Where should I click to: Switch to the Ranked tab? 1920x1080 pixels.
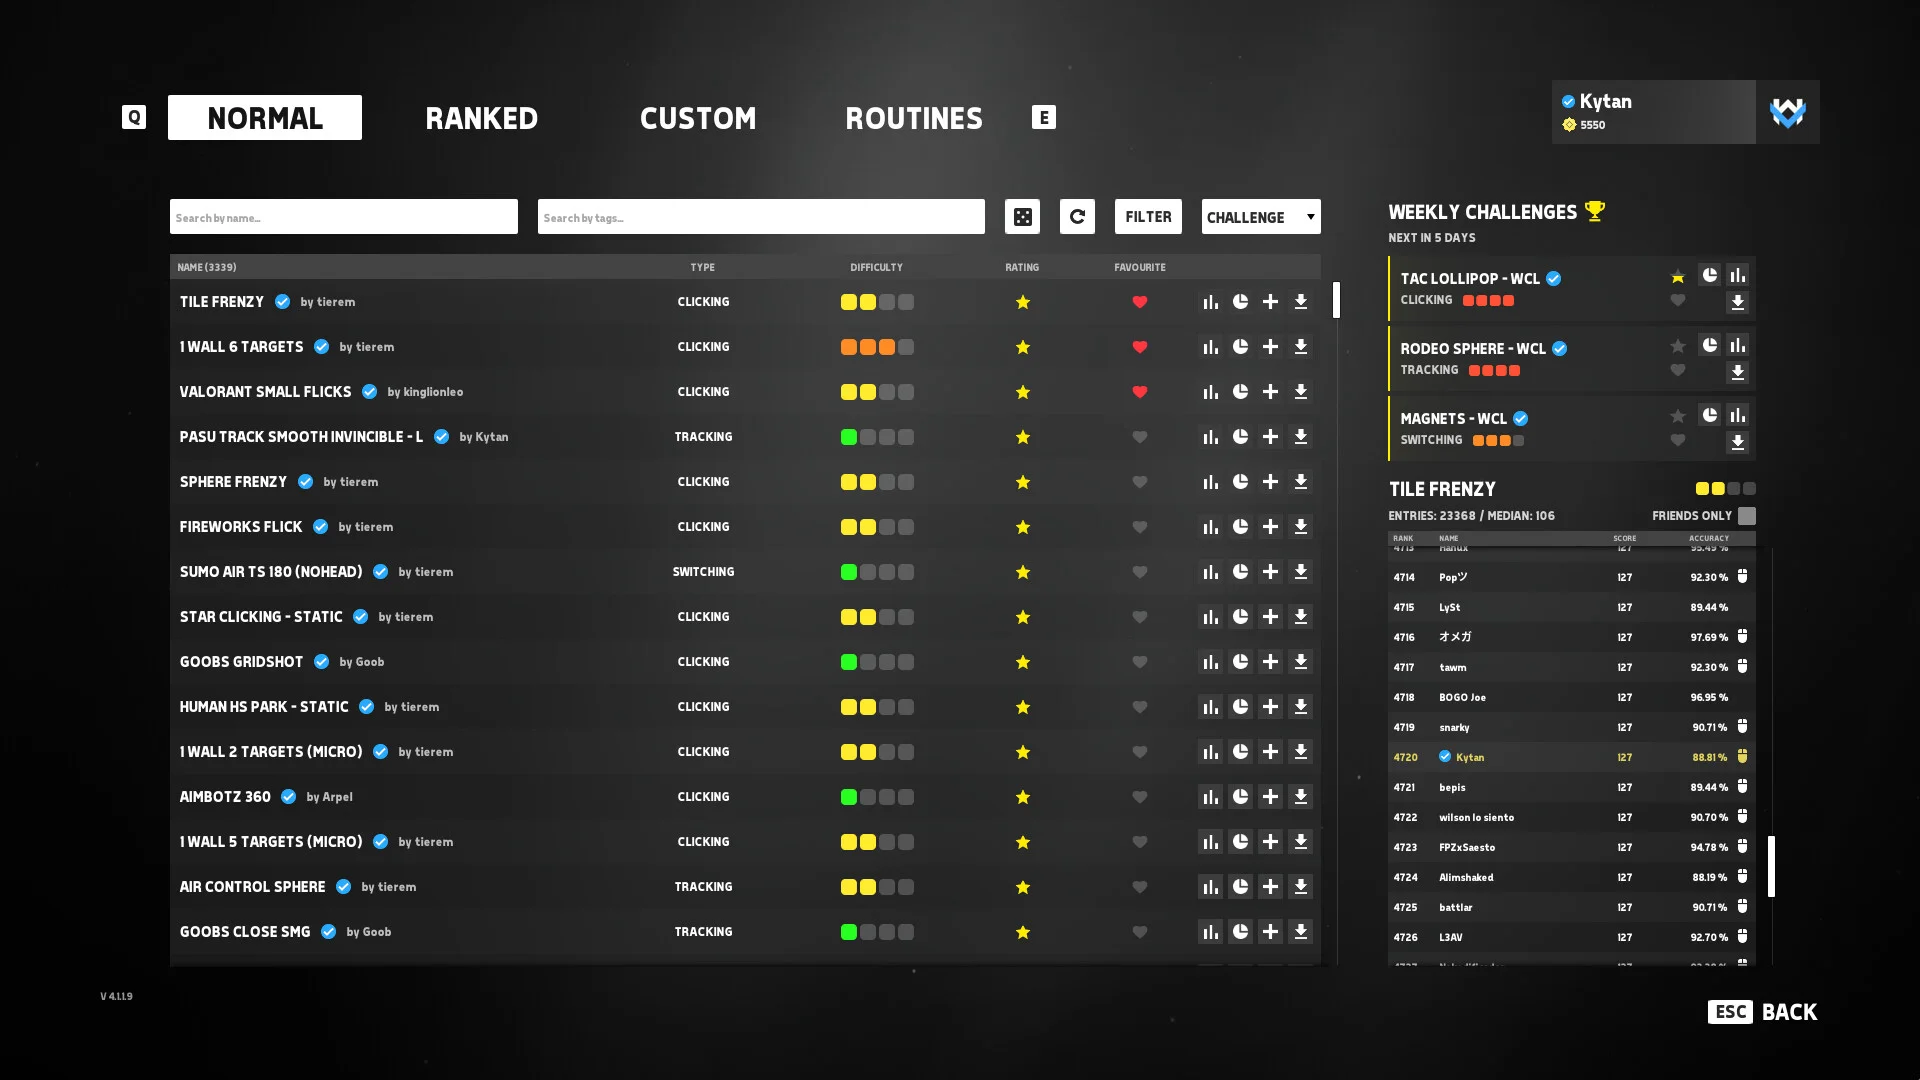[481, 117]
